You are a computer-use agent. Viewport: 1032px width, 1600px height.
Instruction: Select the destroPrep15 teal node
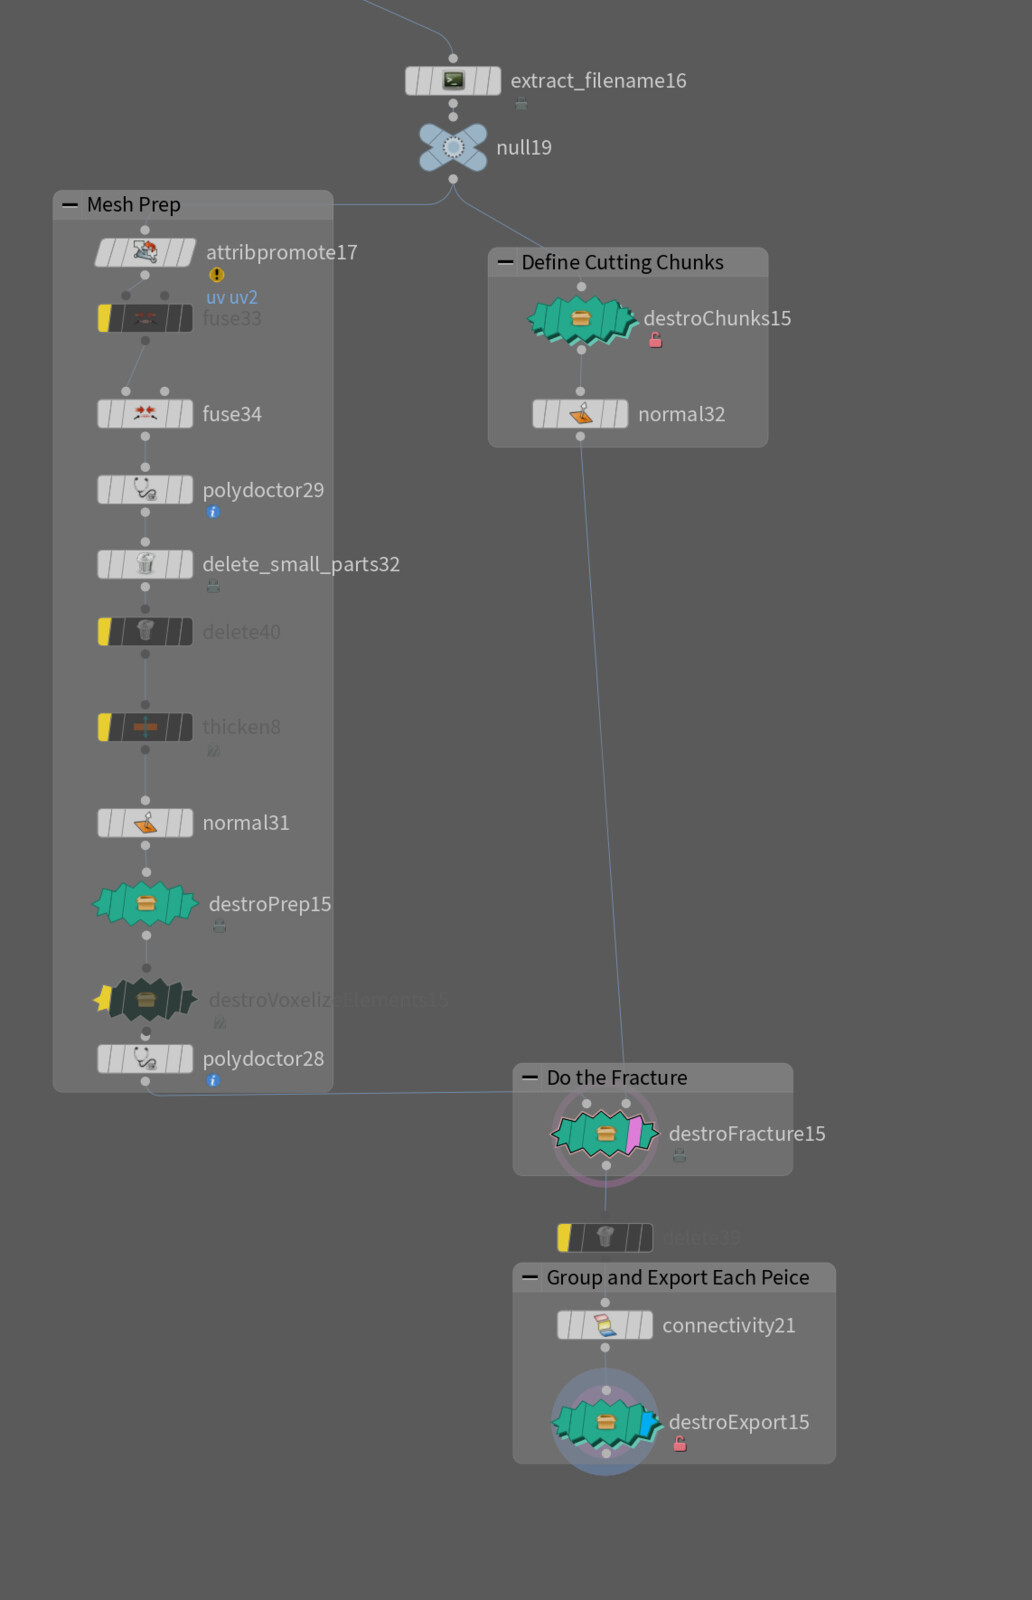coord(145,903)
